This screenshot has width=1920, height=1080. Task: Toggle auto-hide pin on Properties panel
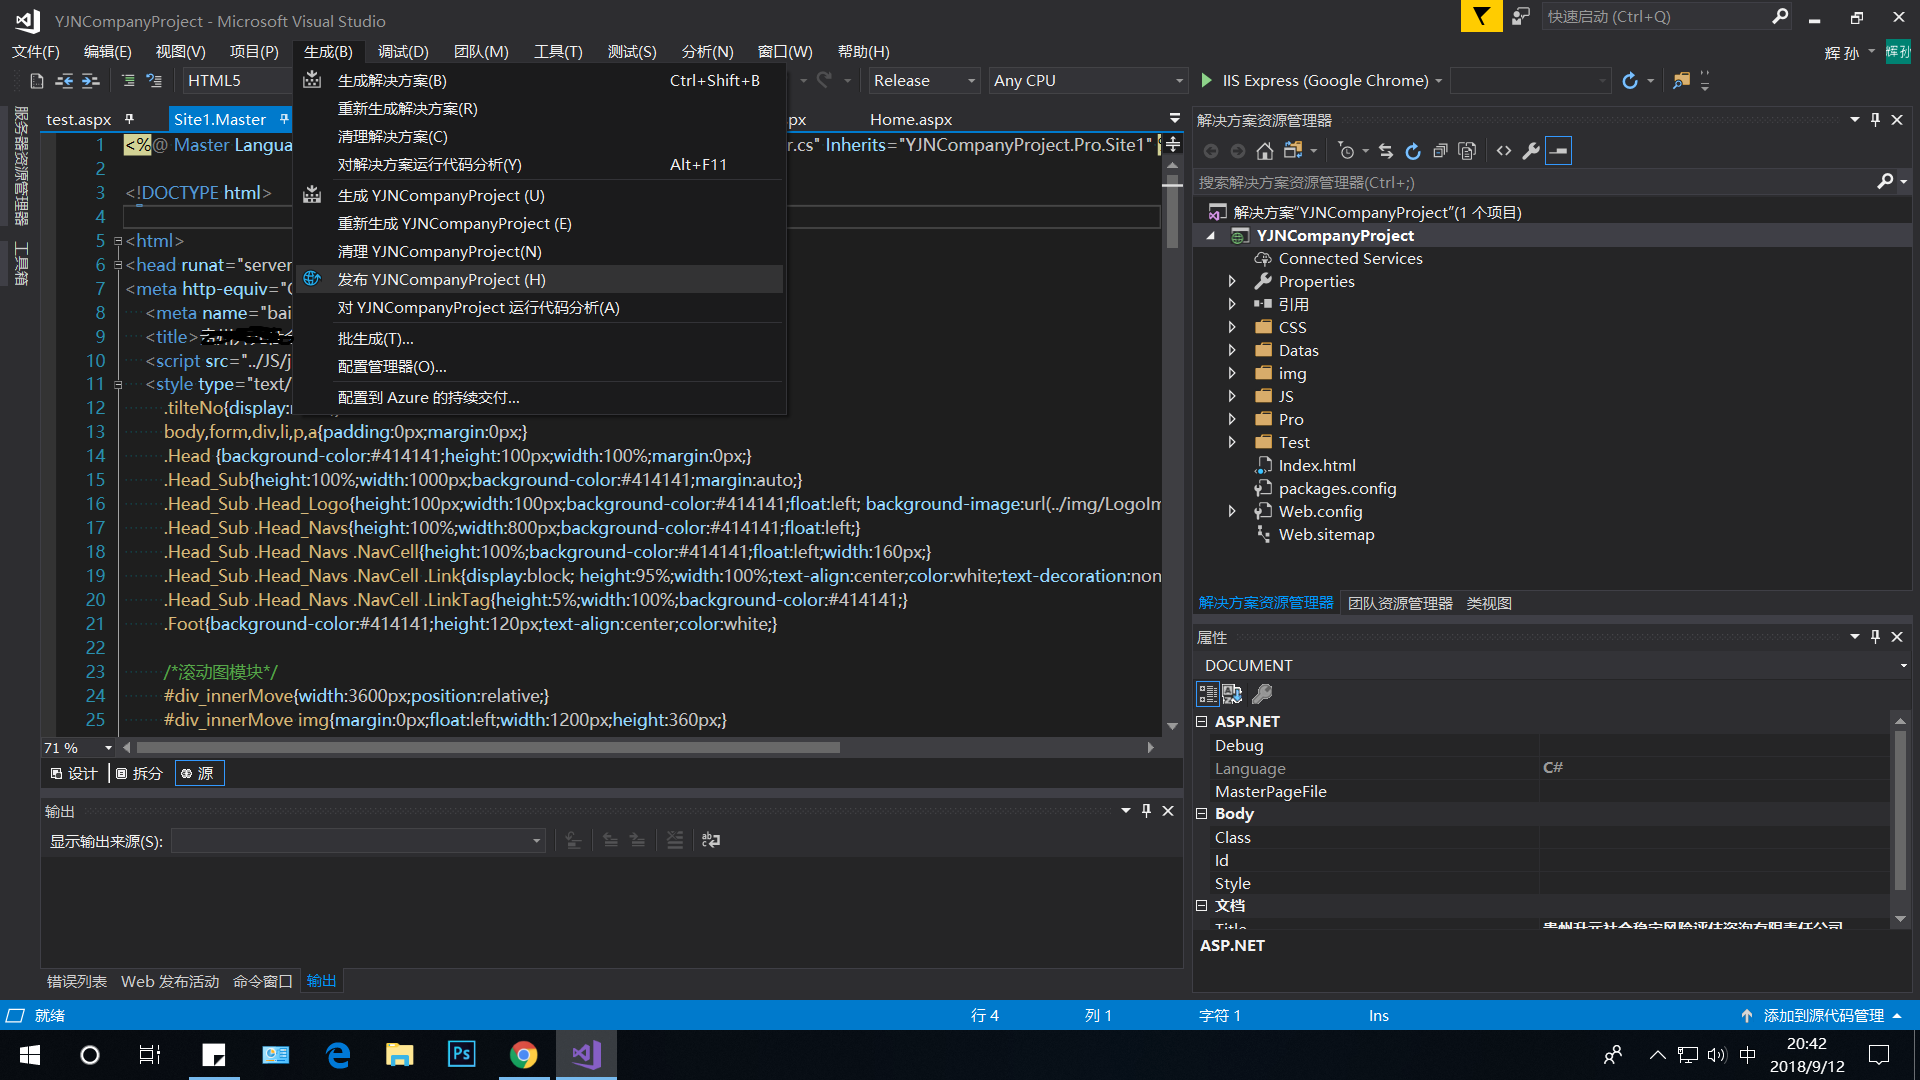[1875, 637]
